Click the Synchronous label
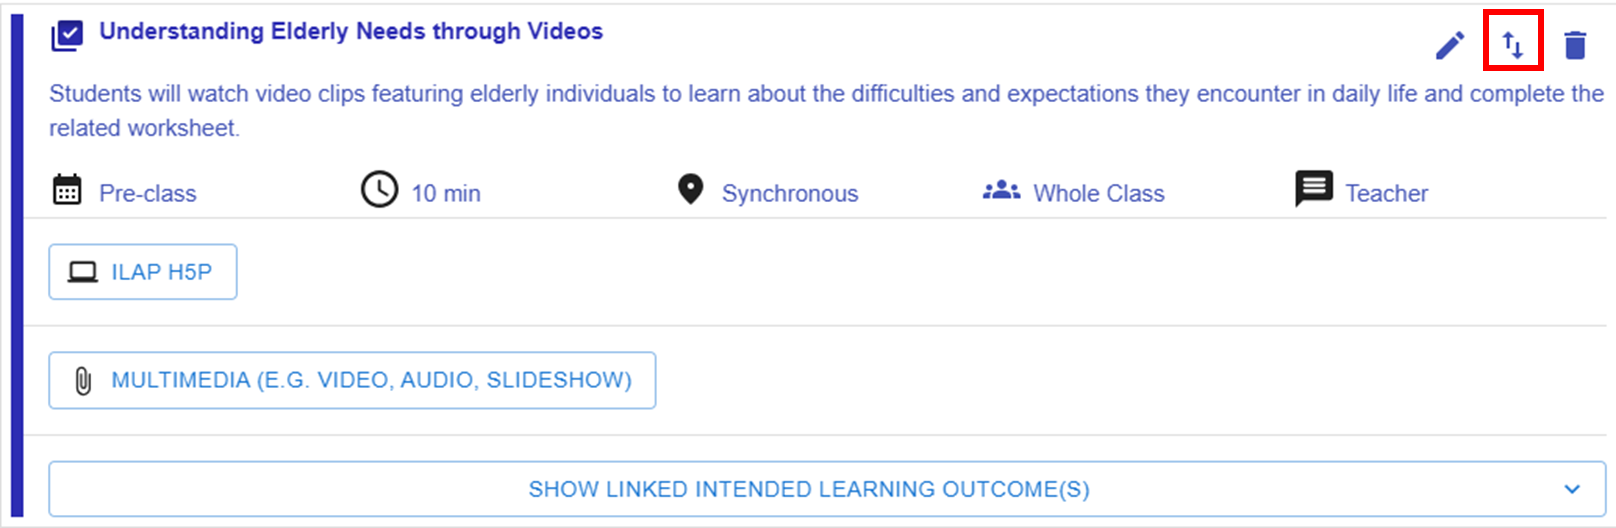Viewport: 1616px width, 528px height. click(790, 194)
